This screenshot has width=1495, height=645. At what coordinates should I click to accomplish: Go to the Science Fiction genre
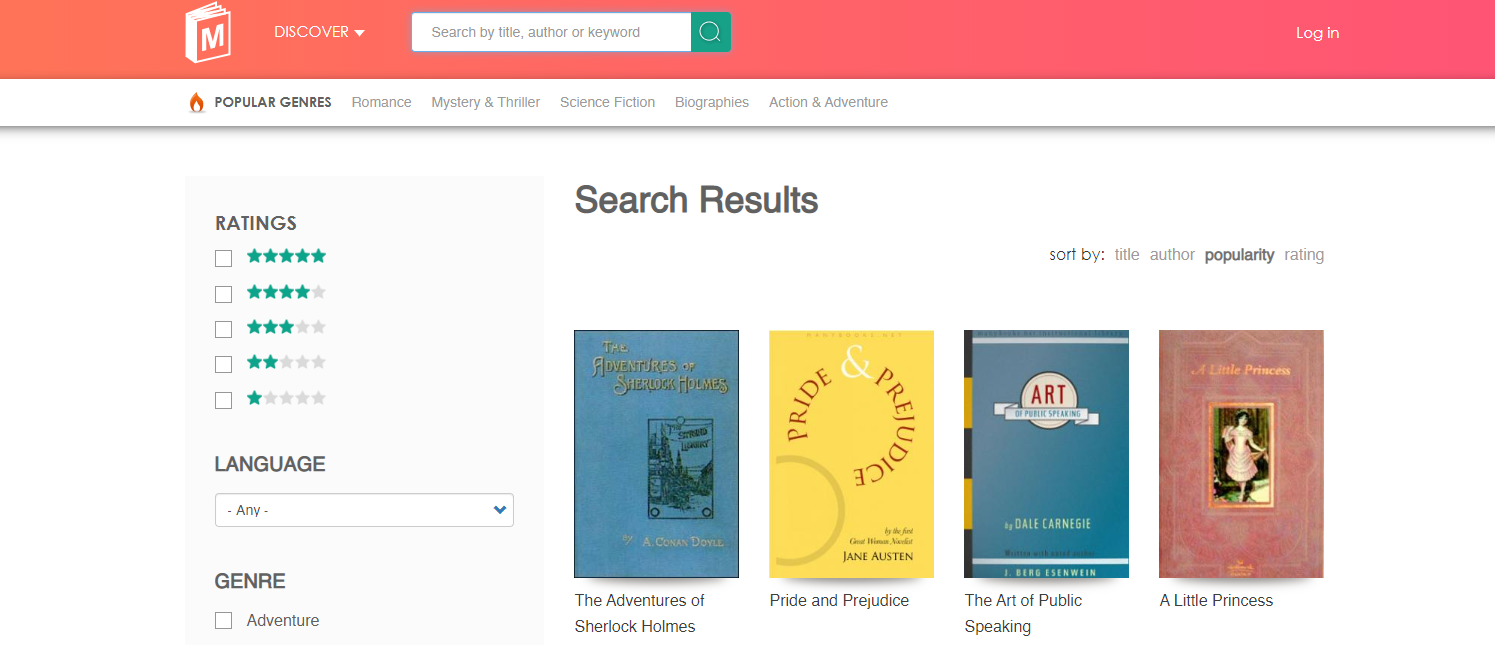(x=607, y=102)
